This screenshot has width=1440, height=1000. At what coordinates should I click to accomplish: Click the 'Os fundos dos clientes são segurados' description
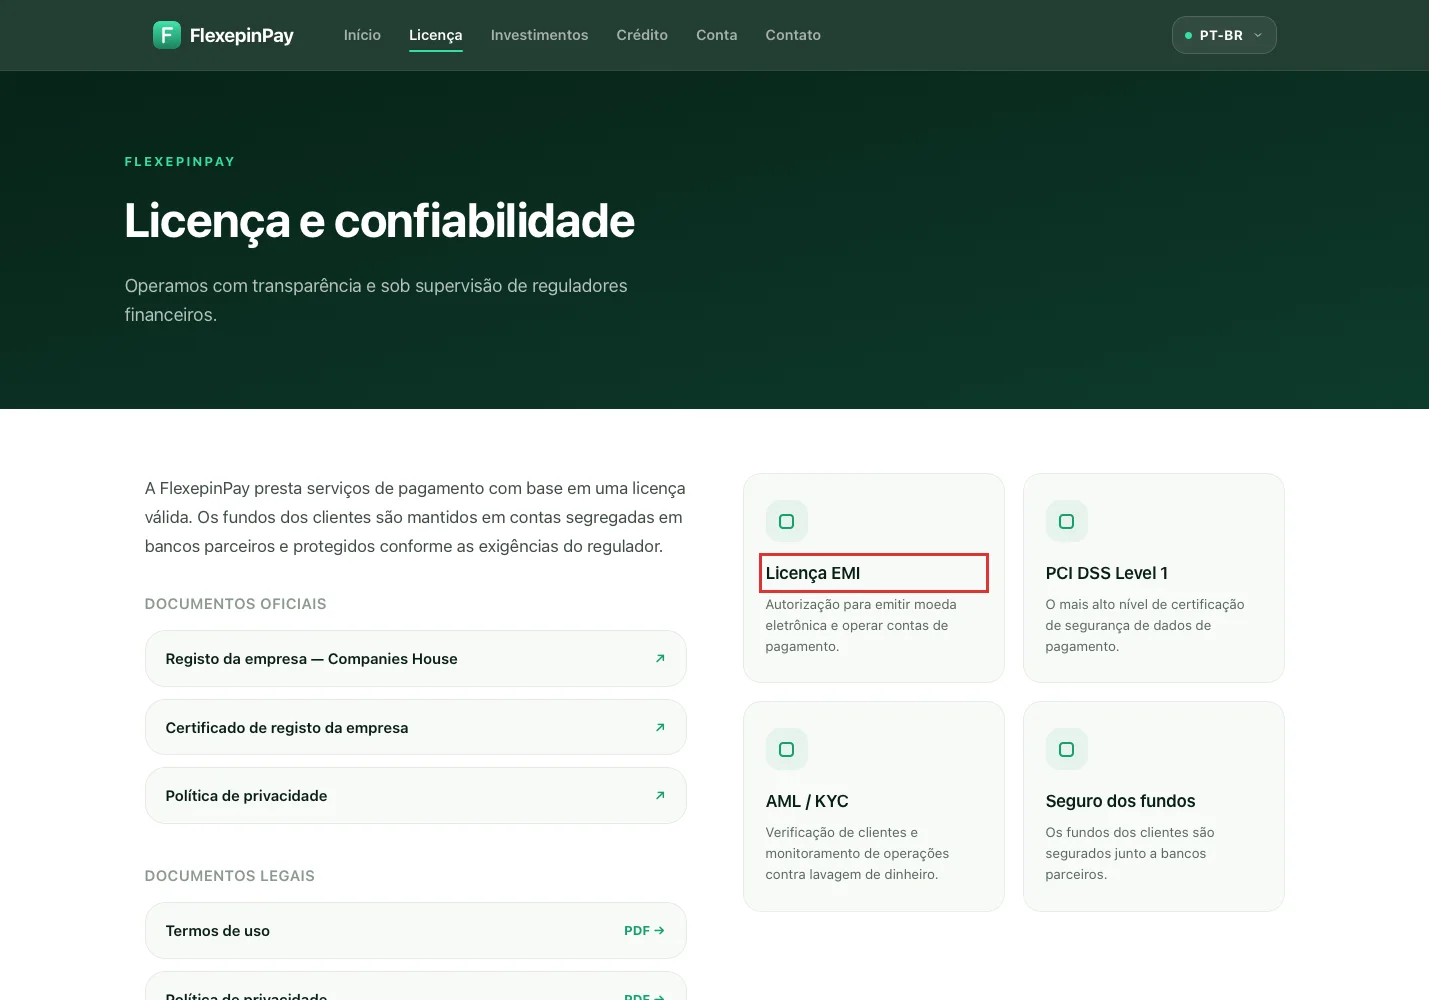click(1130, 853)
